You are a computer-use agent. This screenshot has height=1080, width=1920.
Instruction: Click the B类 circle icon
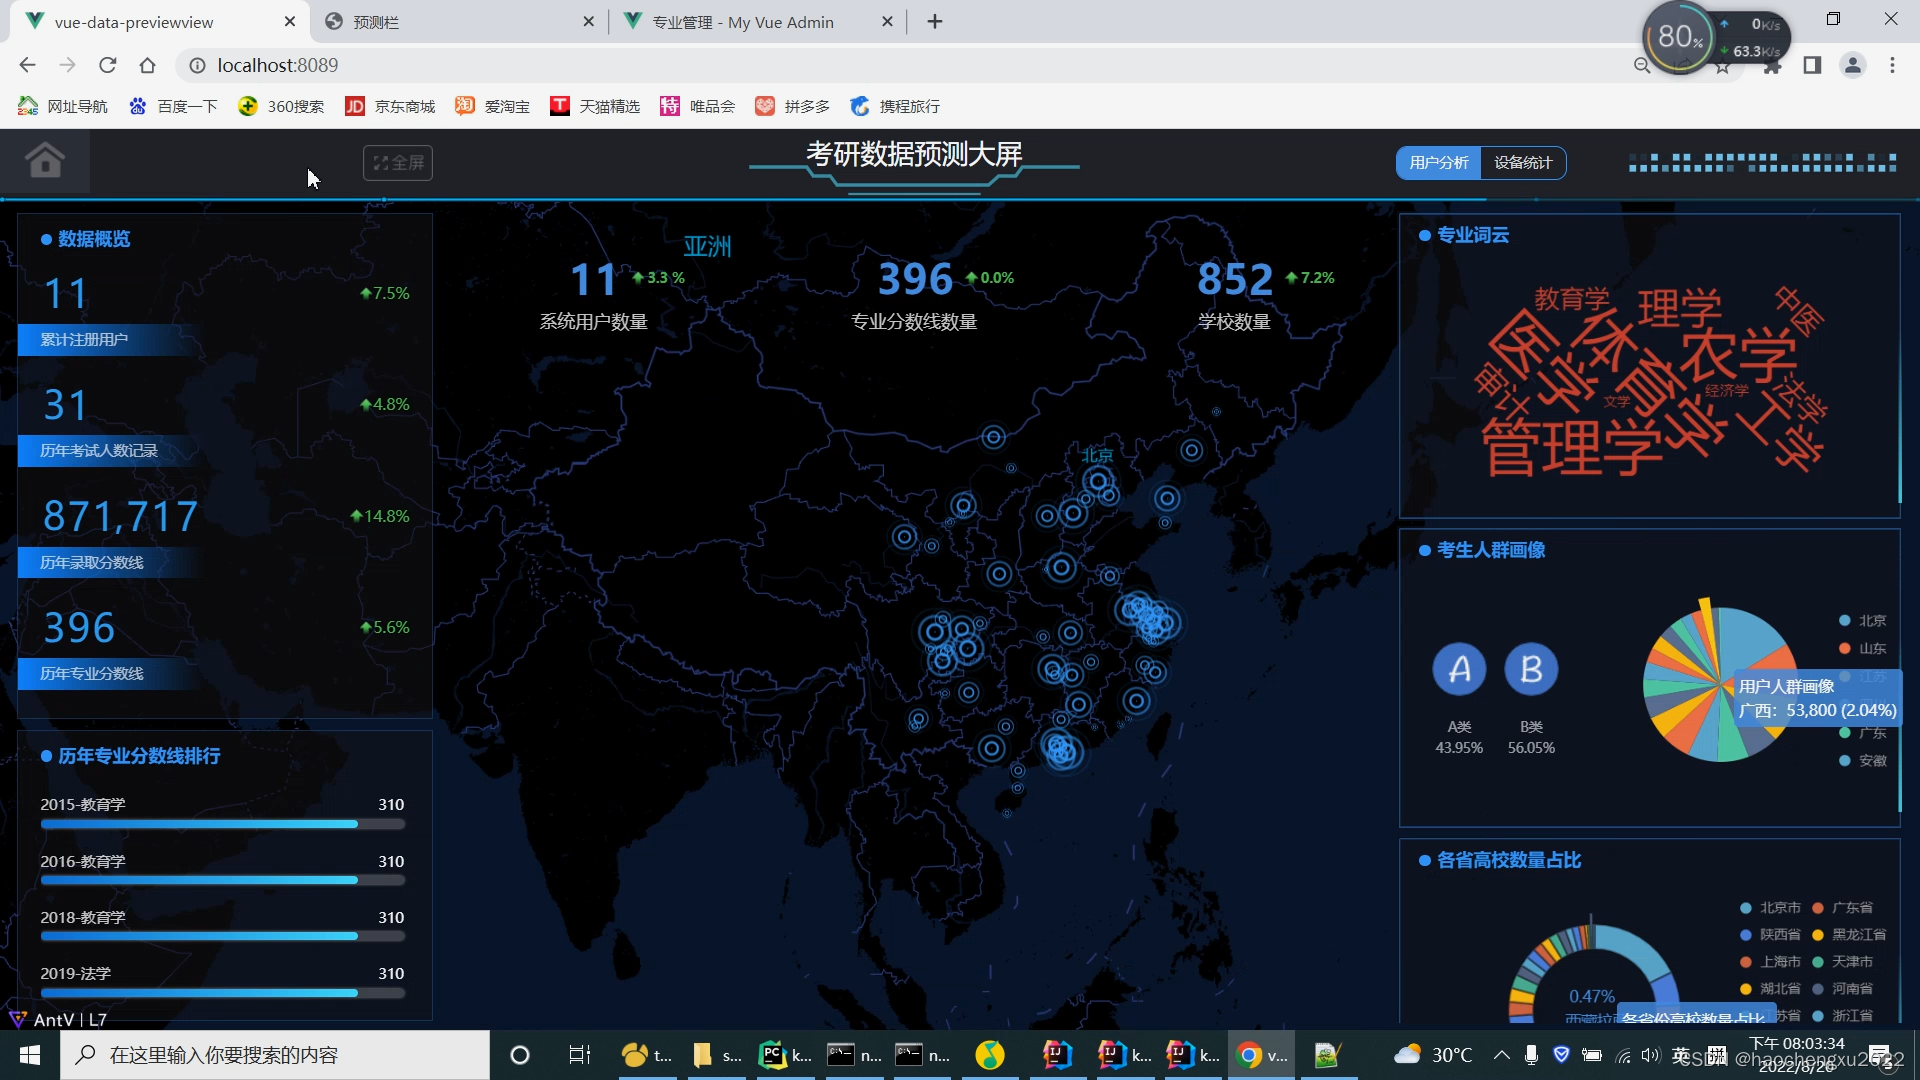click(1531, 669)
